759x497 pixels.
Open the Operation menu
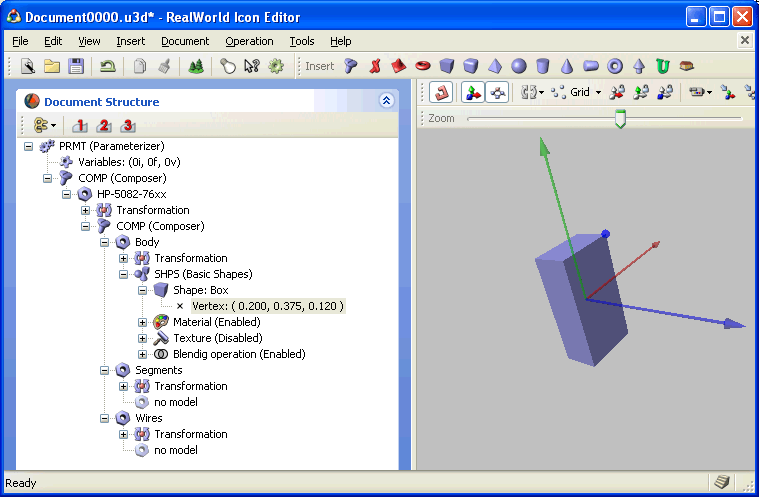(249, 41)
